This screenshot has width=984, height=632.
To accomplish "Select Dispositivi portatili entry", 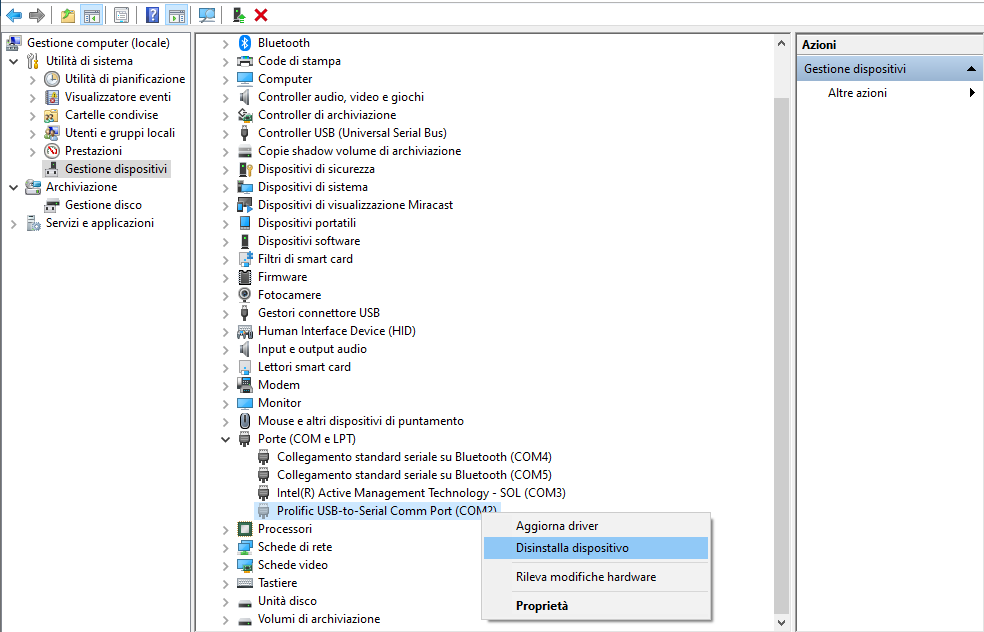I will pyautogui.click(x=307, y=223).
